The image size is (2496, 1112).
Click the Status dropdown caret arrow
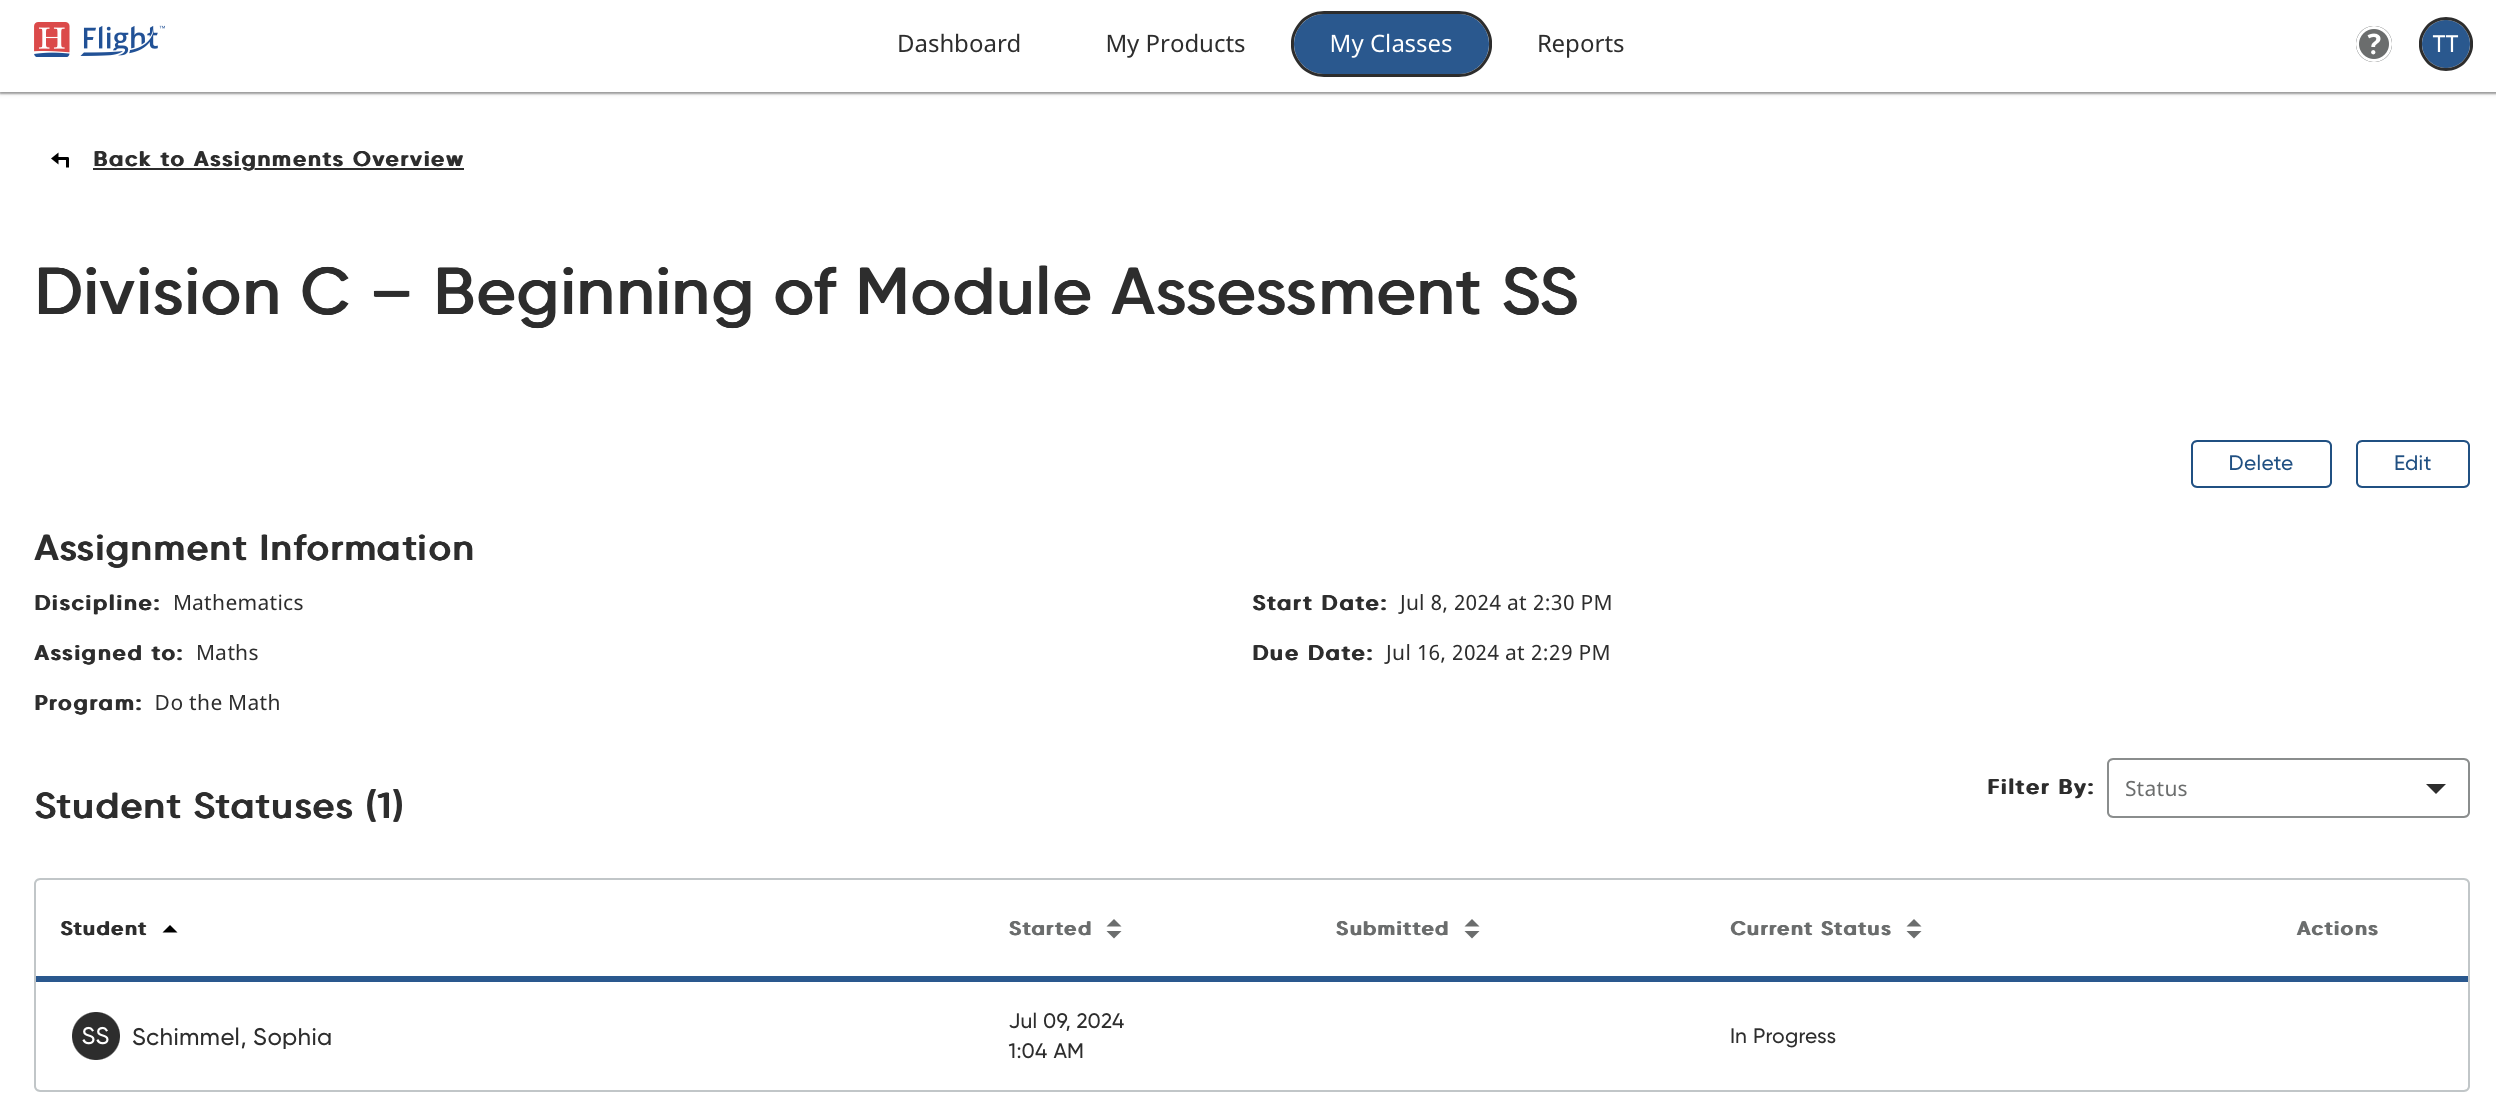point(2436,789)
